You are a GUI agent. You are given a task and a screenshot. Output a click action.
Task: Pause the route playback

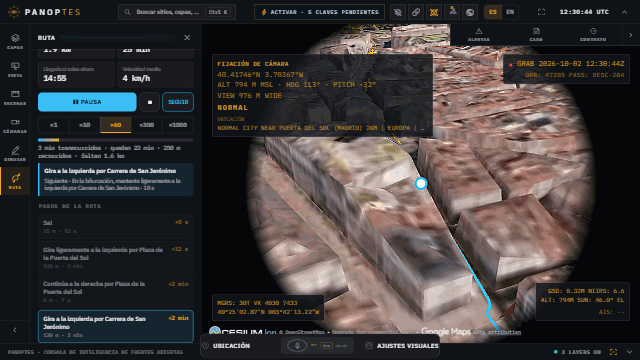pos(87,102)
